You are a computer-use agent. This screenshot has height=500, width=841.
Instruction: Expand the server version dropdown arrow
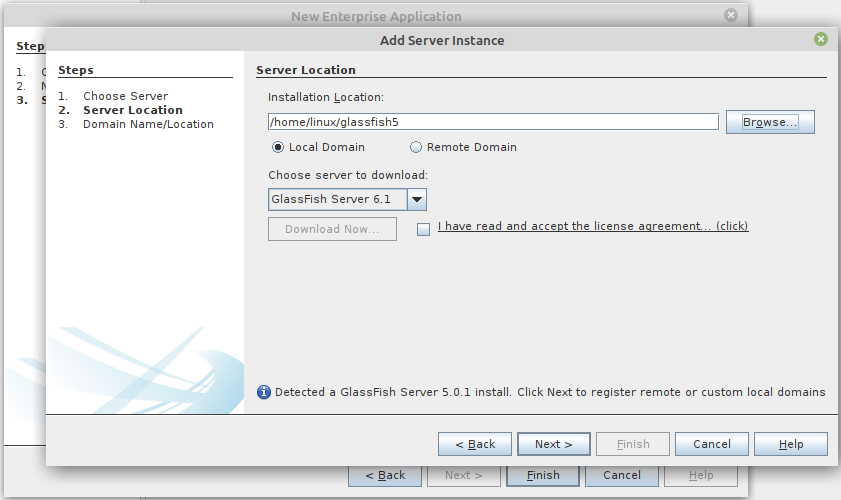click(x=418, y=199)
